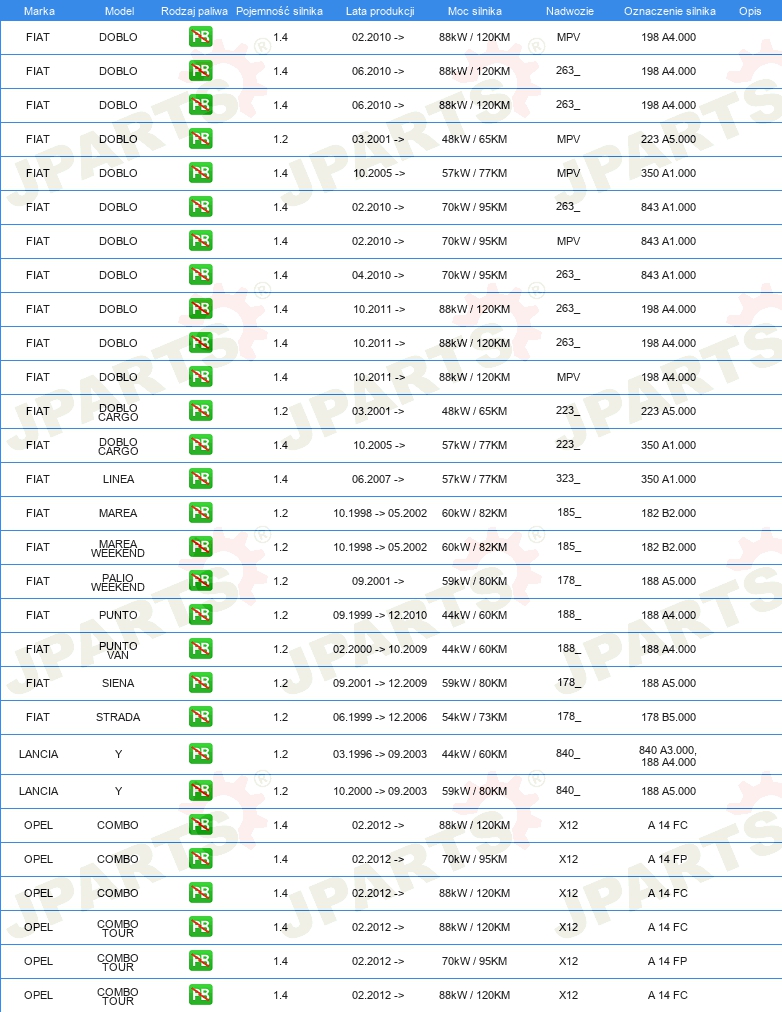This screenshot has width=782, height=1012.
Task: Click fuel icon in PALIO WEEKEND row
Action: [x=201, y=581]
